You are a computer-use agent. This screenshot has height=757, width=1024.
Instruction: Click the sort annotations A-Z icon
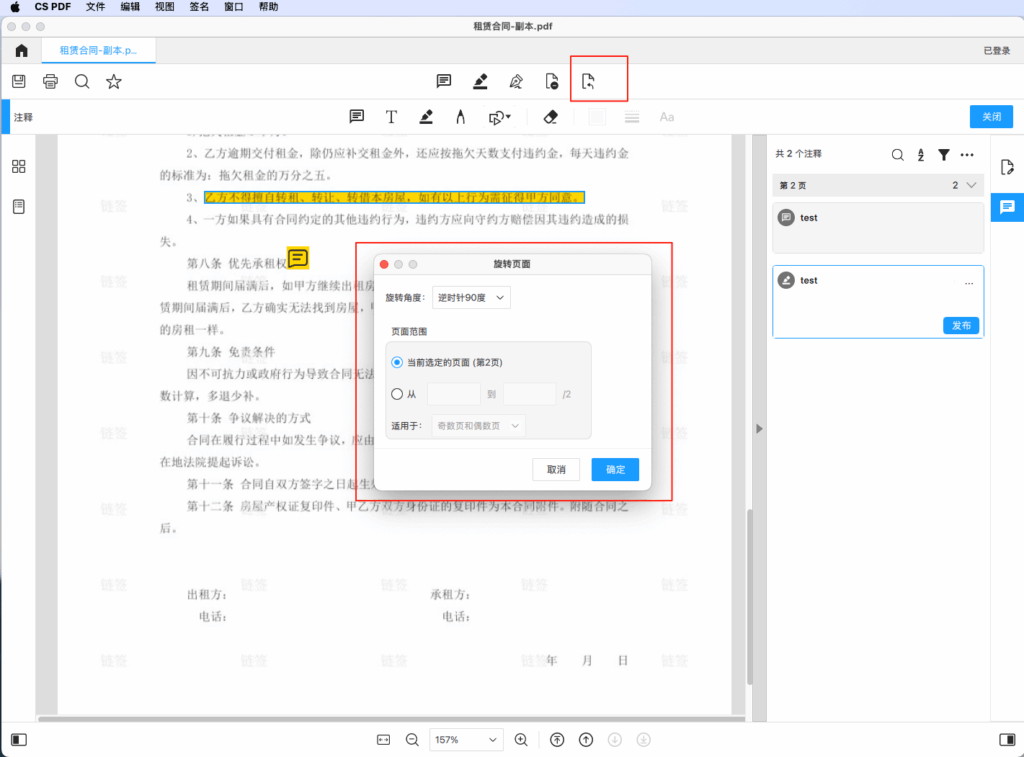pyautogui.click(x=921, y=155)
